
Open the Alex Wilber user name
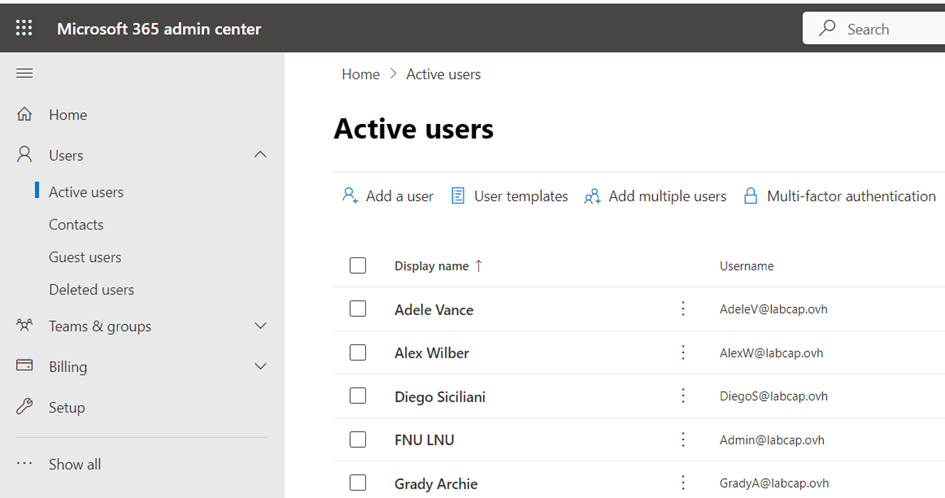coord(432,353)
